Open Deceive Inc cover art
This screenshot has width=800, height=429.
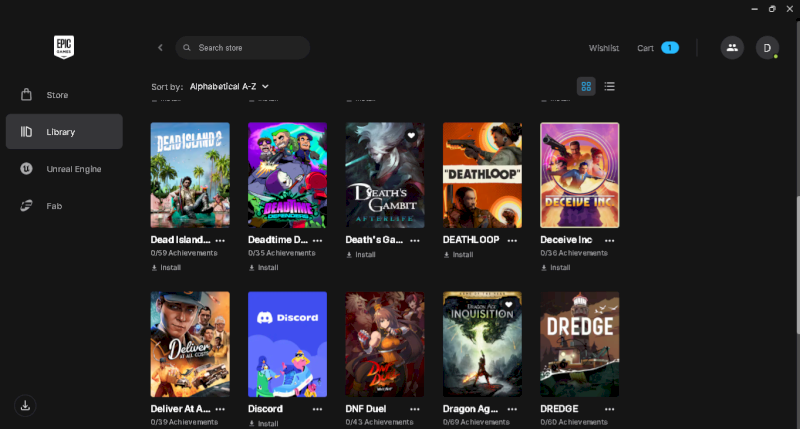580,175
